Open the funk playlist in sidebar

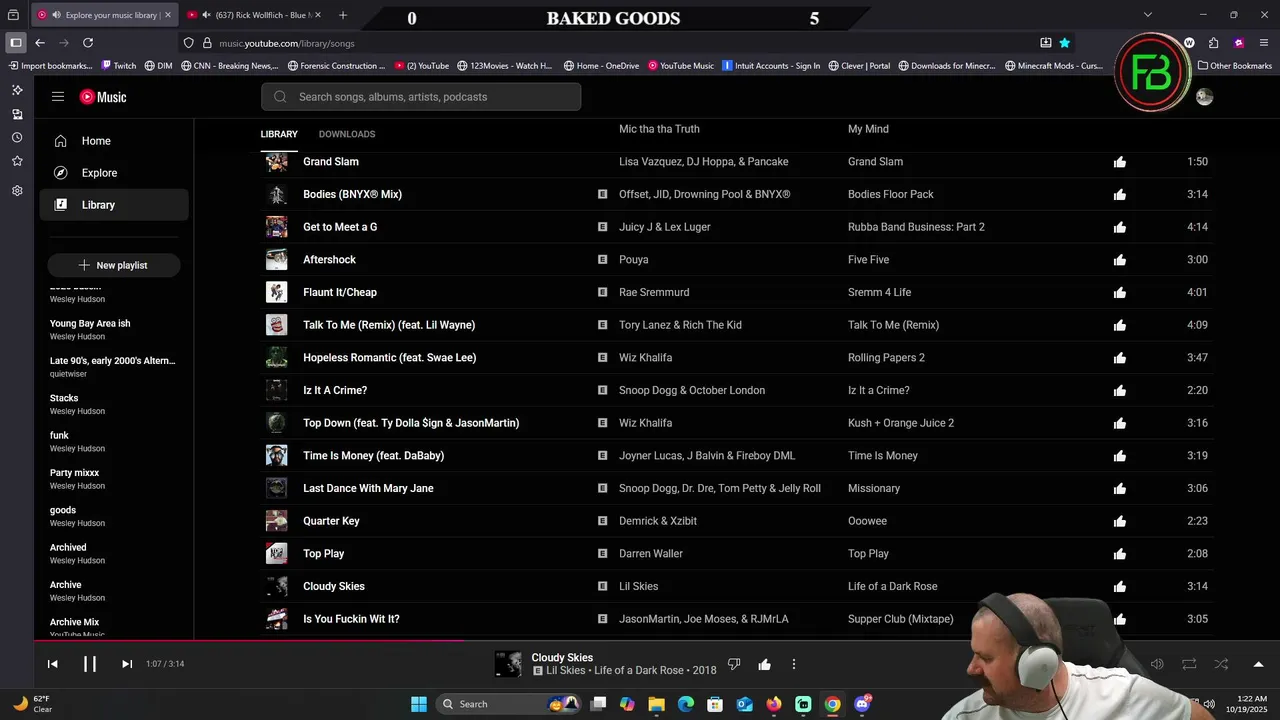pos(60,435)
